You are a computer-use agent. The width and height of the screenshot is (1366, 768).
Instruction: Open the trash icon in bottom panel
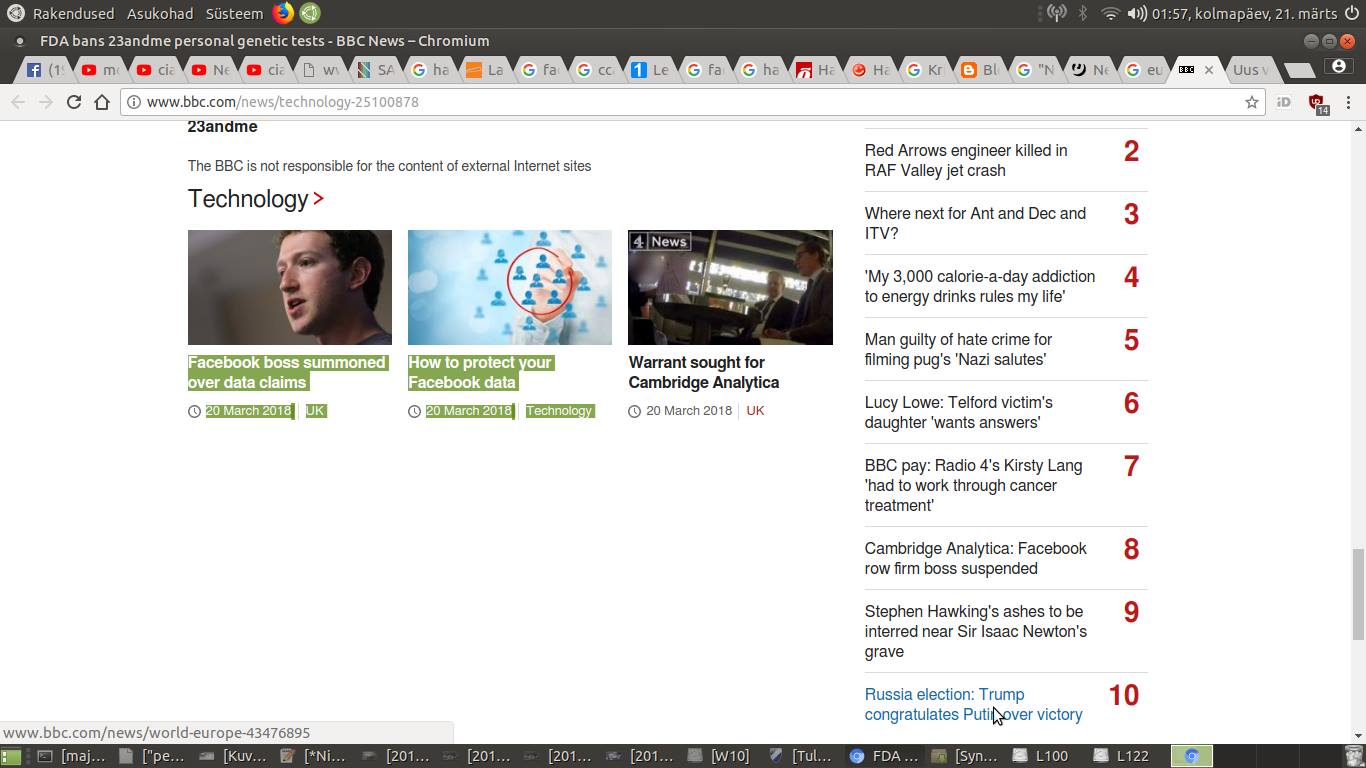tap(1354, 756)
